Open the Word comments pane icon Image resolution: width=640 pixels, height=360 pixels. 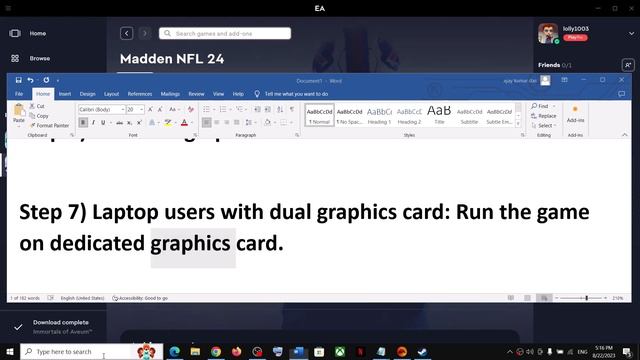(x=621, y=94)
